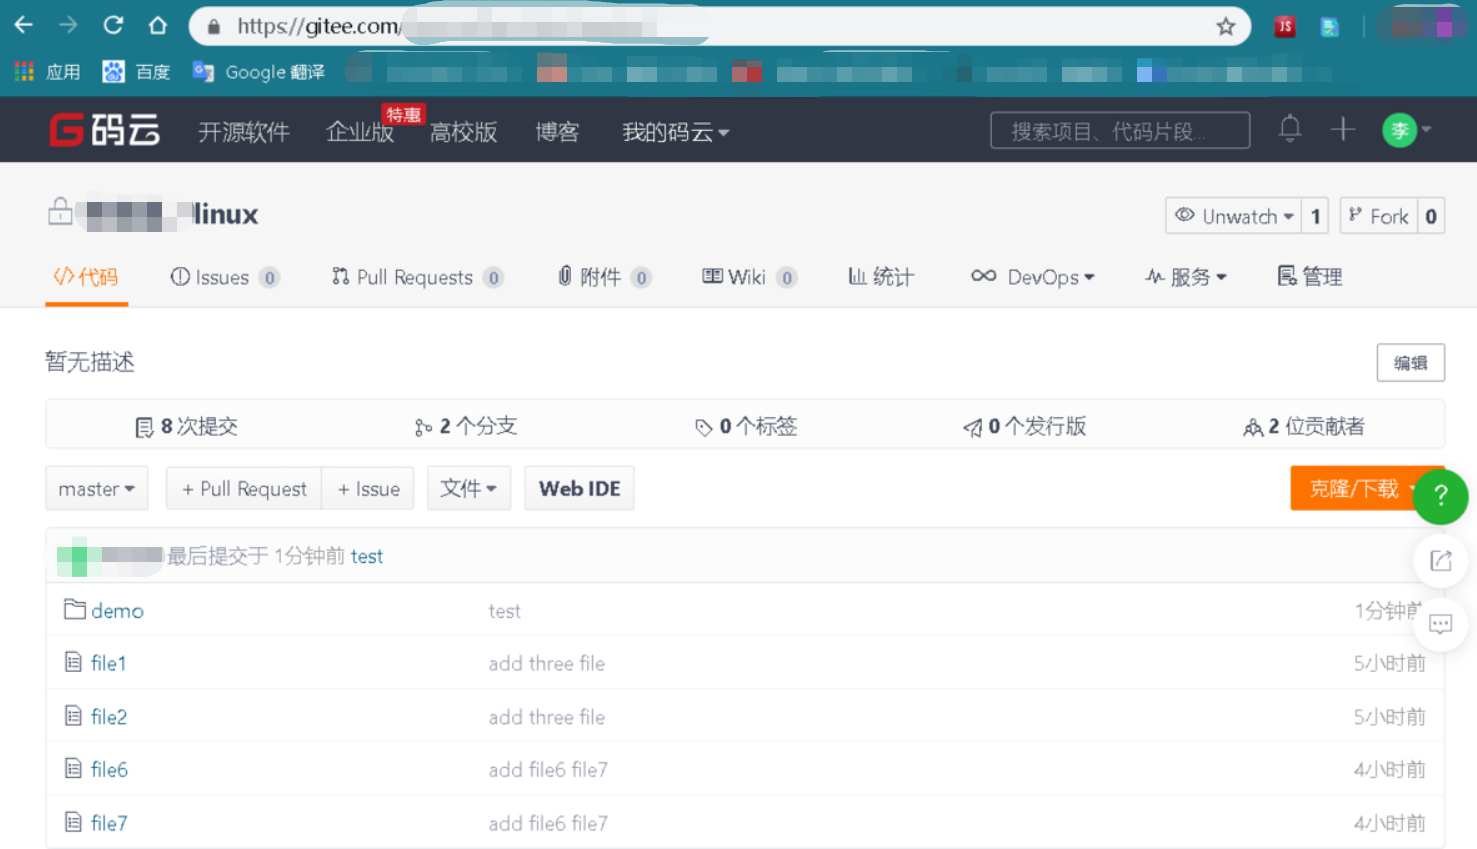The width and height of the screenshot is (1477, 849).
Task: Click the 'test' commit message for demo
Action: [505, 611]
